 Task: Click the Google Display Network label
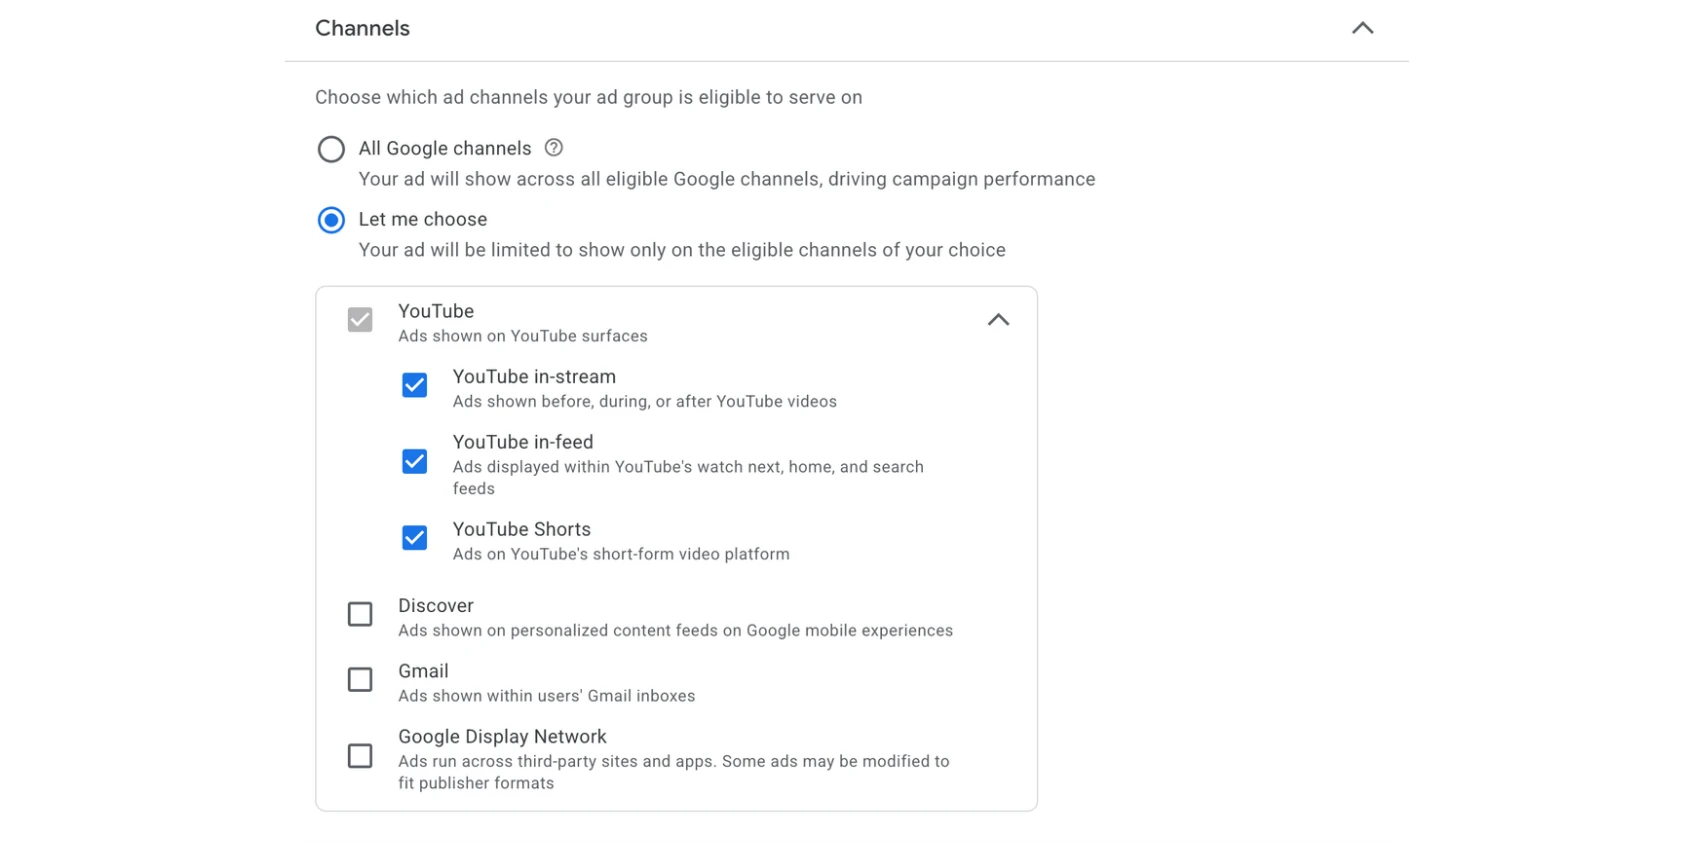point(502,736)
